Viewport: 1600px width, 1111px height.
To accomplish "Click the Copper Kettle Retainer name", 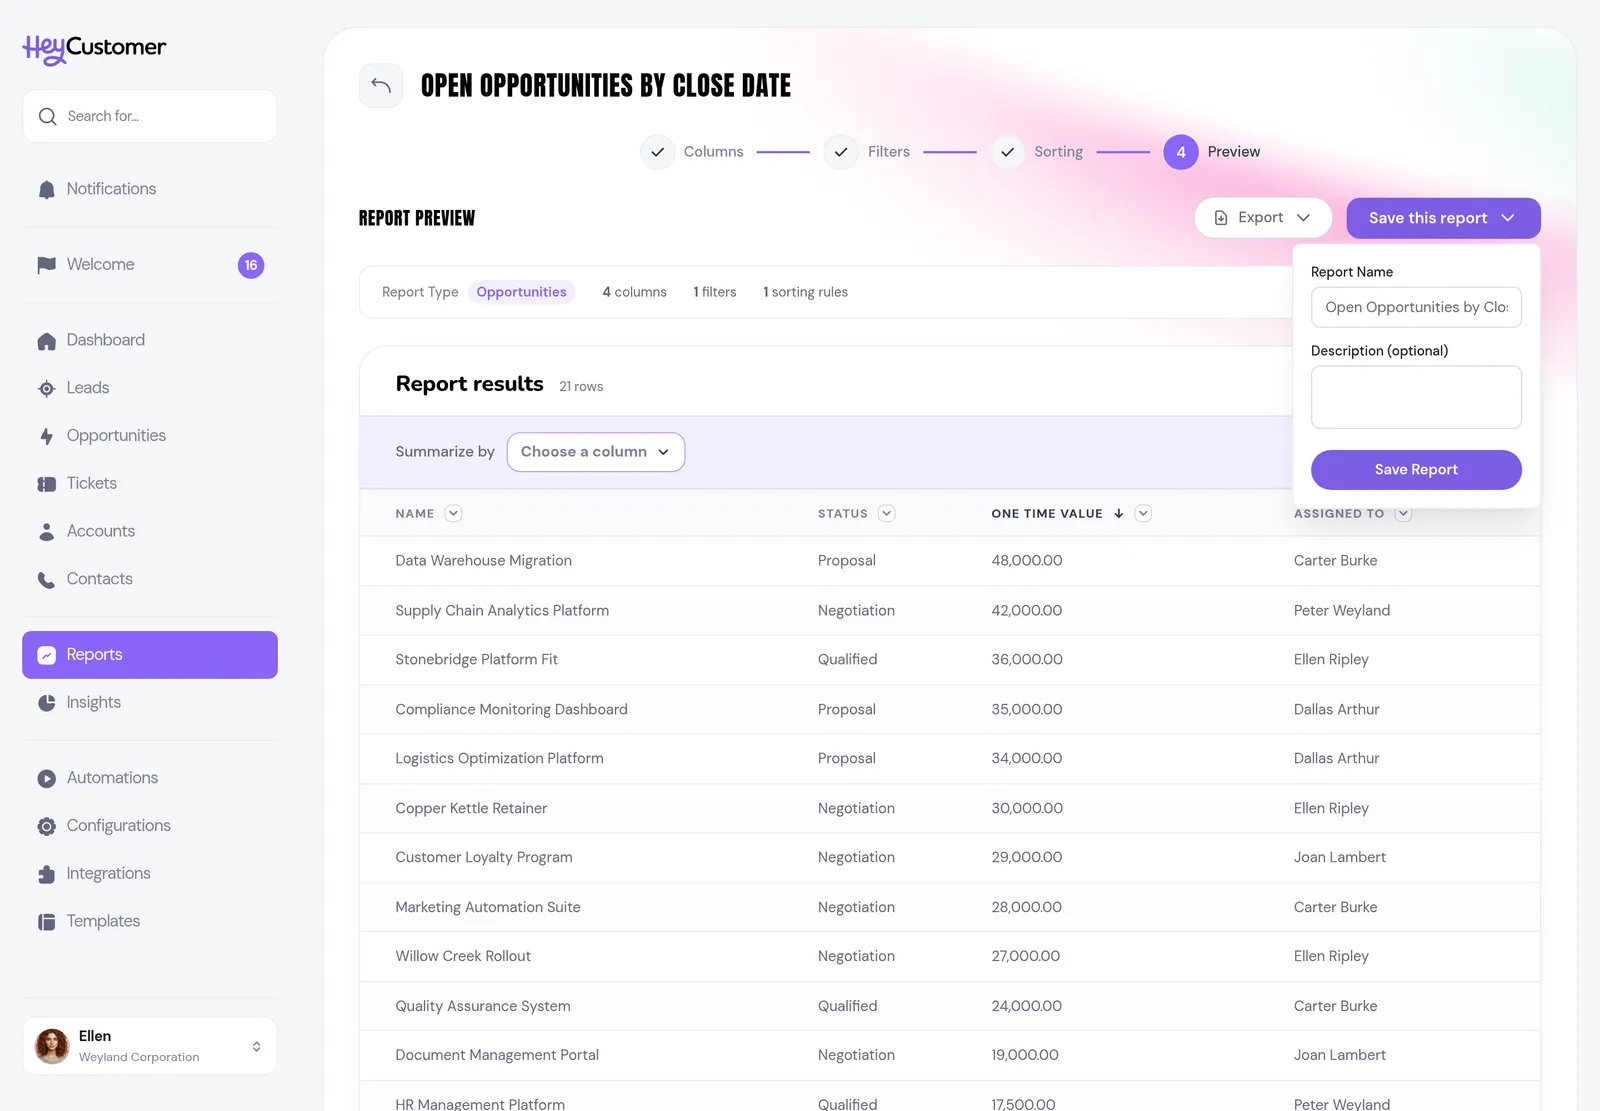I will 471,809.
